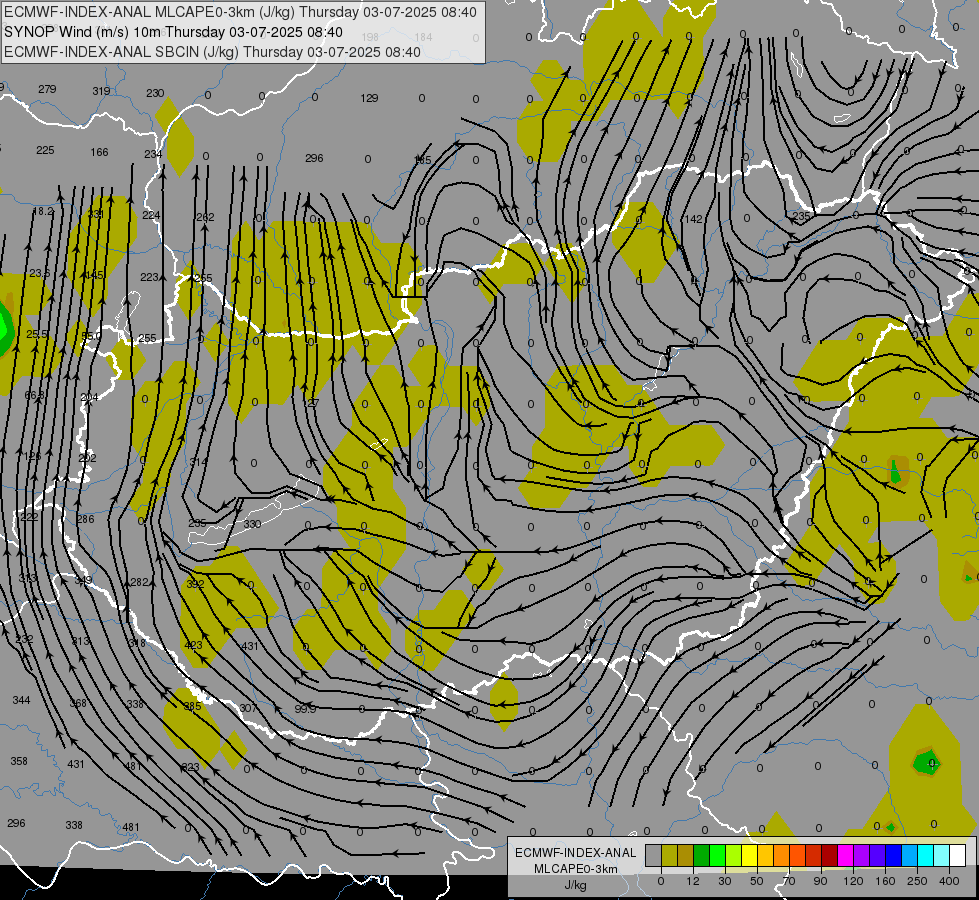The image size is (979, 900).
Task: Click the map value 213
Action: pyautogui.click(x=81, y=641)
